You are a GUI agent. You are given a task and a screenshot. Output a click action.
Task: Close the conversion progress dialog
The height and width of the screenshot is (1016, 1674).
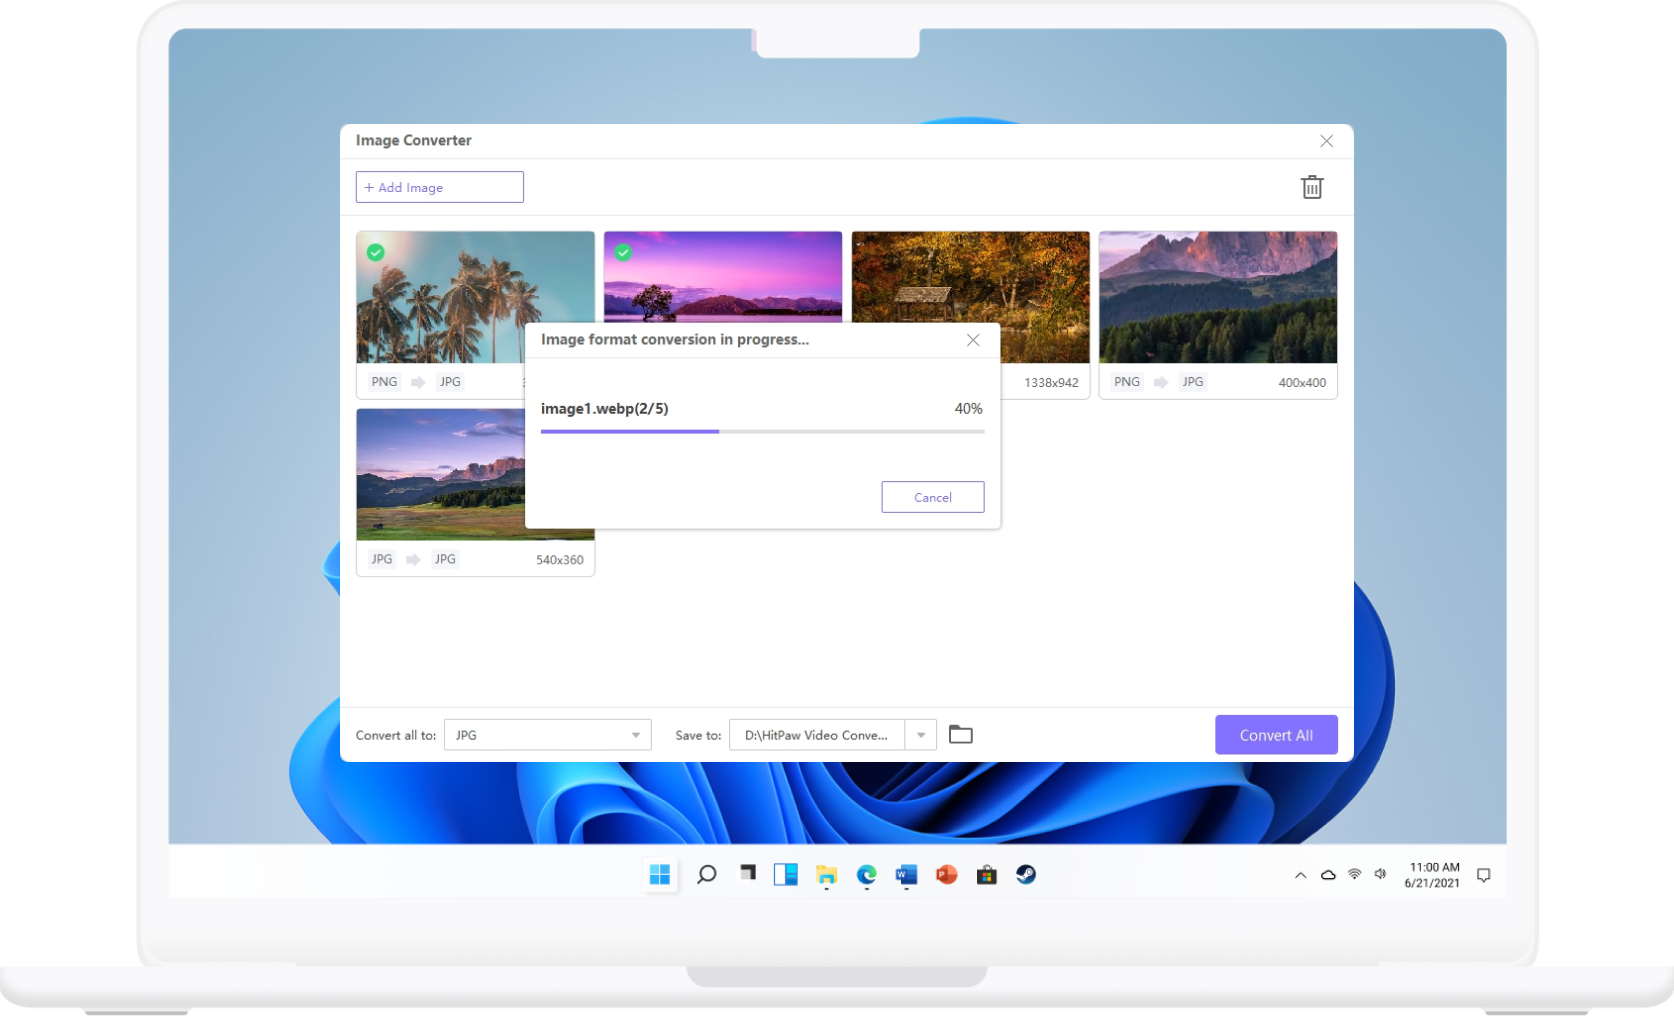tap(973, 340)
